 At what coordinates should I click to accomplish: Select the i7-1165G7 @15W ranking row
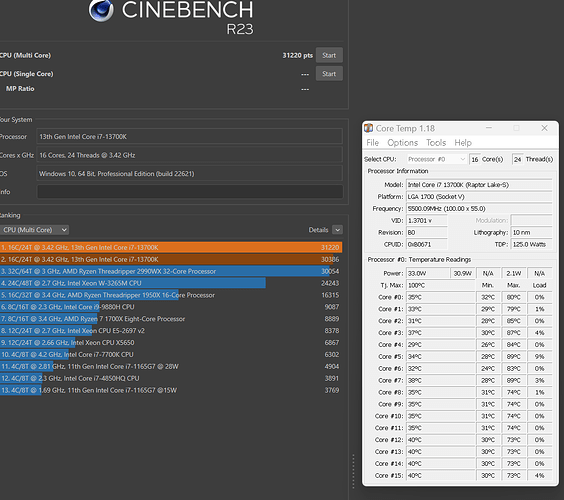click(171, 390)
